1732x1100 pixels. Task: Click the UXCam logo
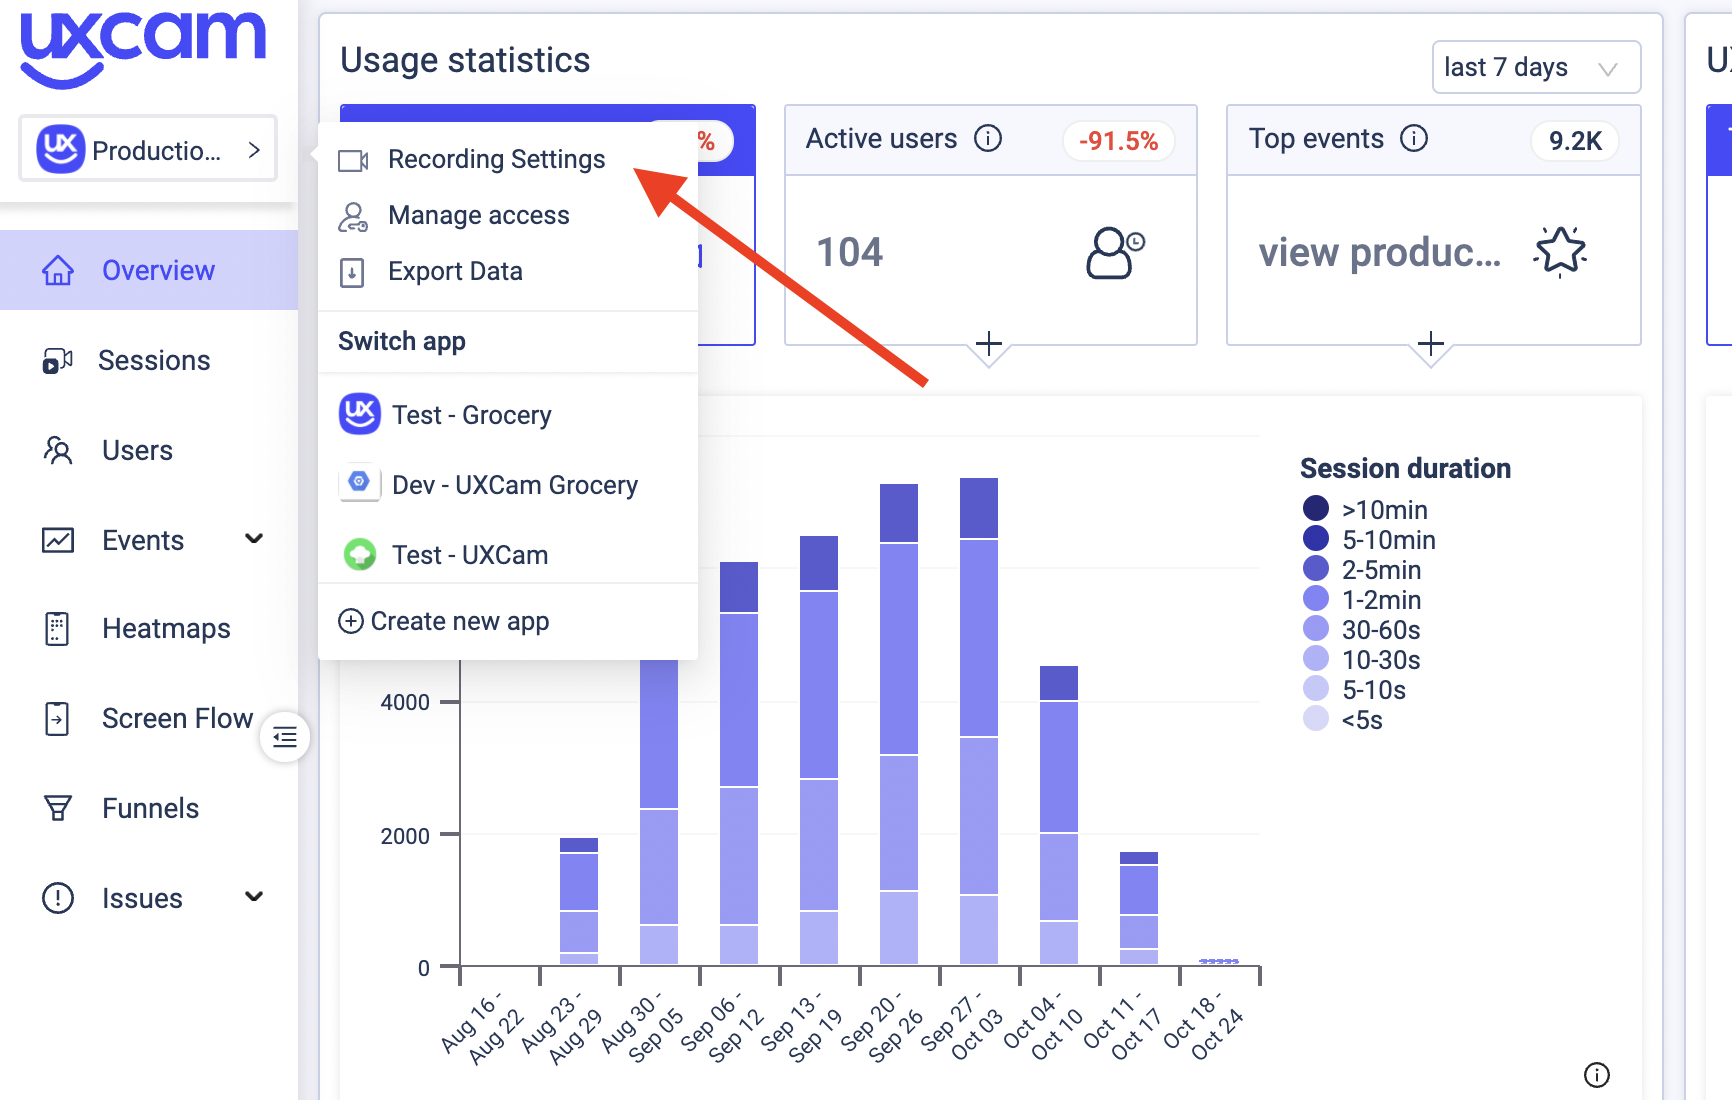tap(143, 48)
